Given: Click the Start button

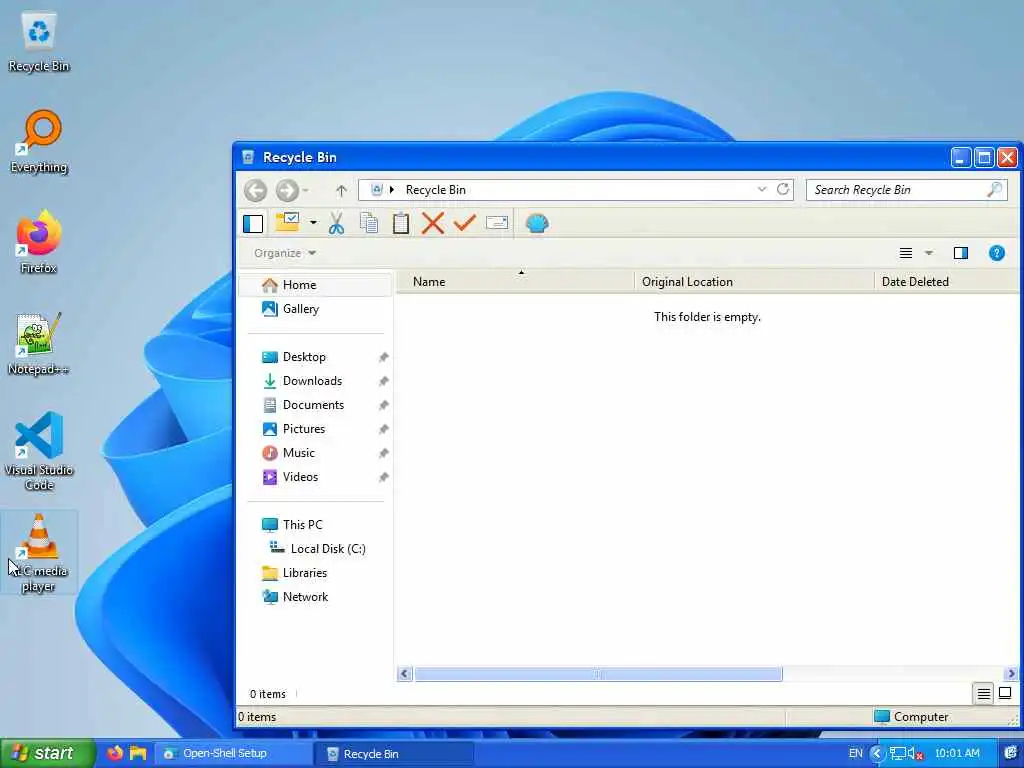Looking at the screenshot, I should [48, 753].
